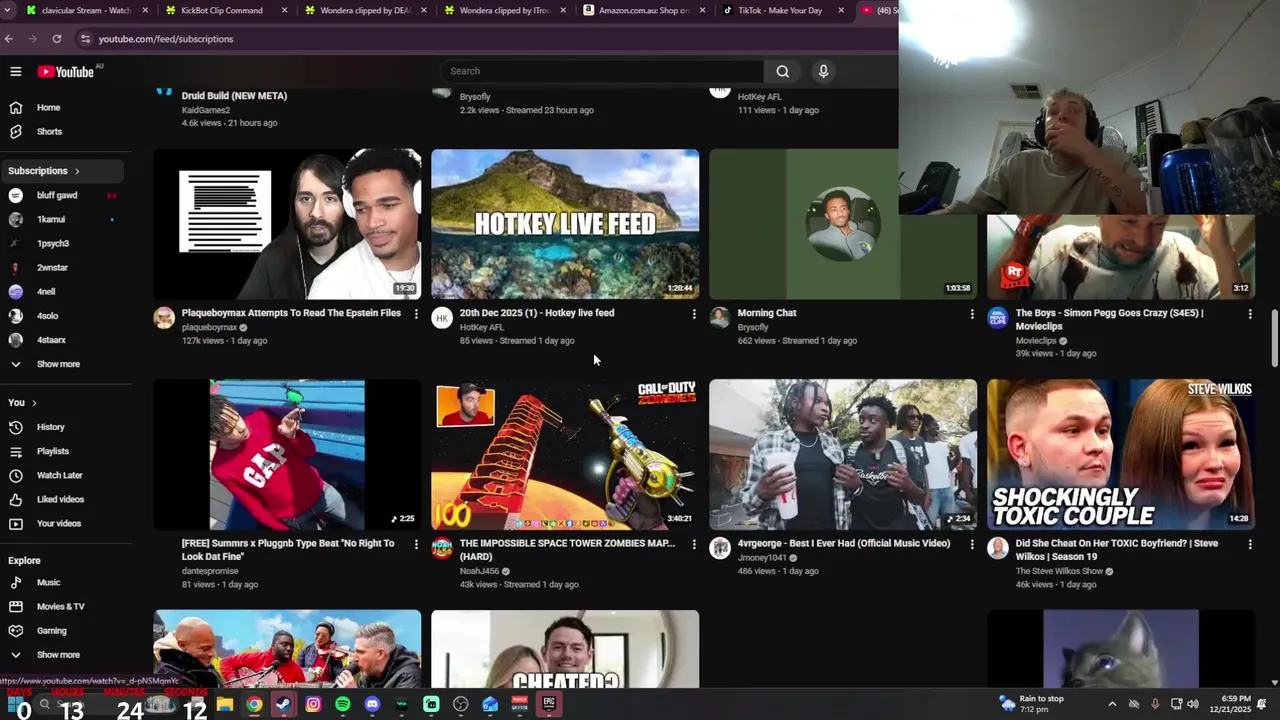Start voice search with microphone icon
The width and height of the screenshot is (1280, 720).
pyautogui.click(x=823, y=71)
